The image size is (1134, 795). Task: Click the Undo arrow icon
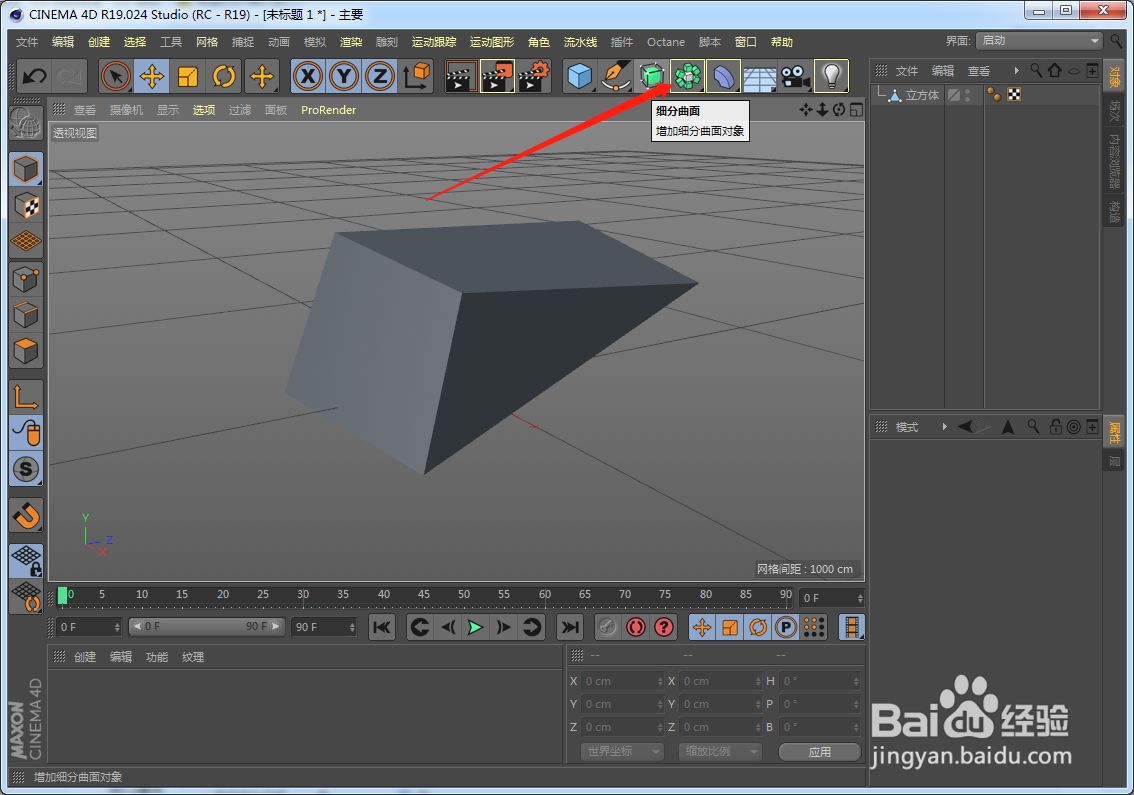pos(35,76)
